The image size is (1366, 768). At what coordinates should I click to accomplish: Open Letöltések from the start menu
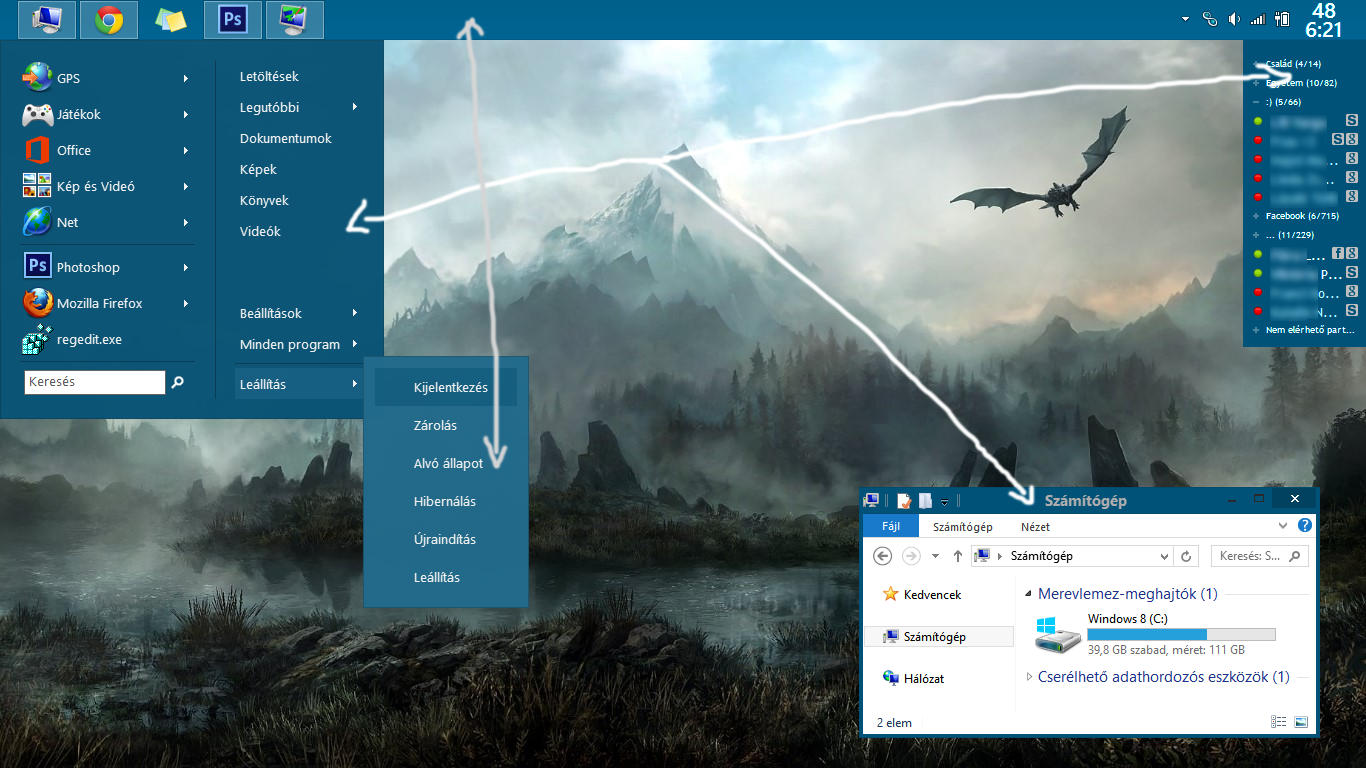coord(269,76)
